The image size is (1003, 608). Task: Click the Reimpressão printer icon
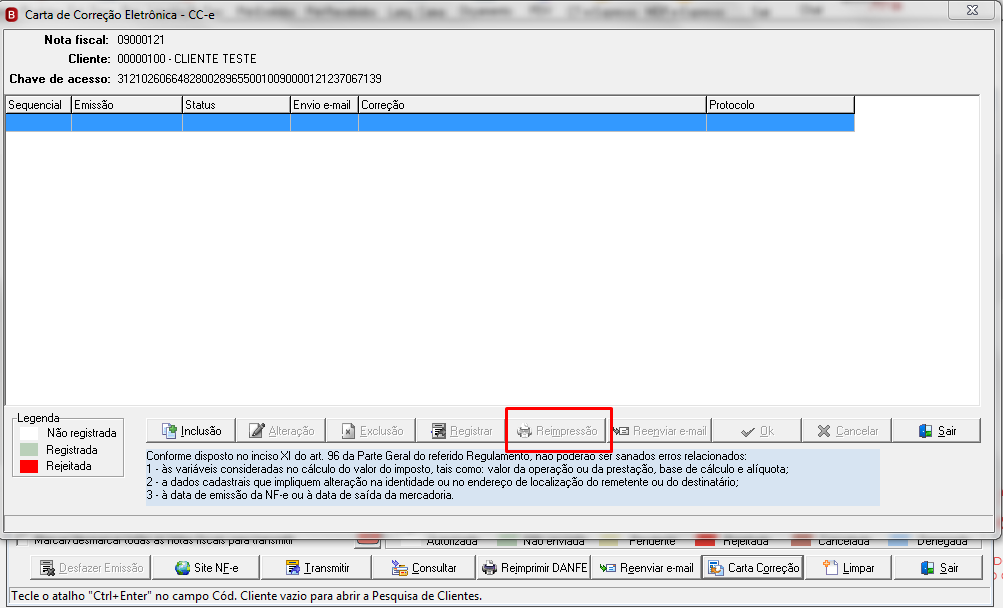pos(524,431)
